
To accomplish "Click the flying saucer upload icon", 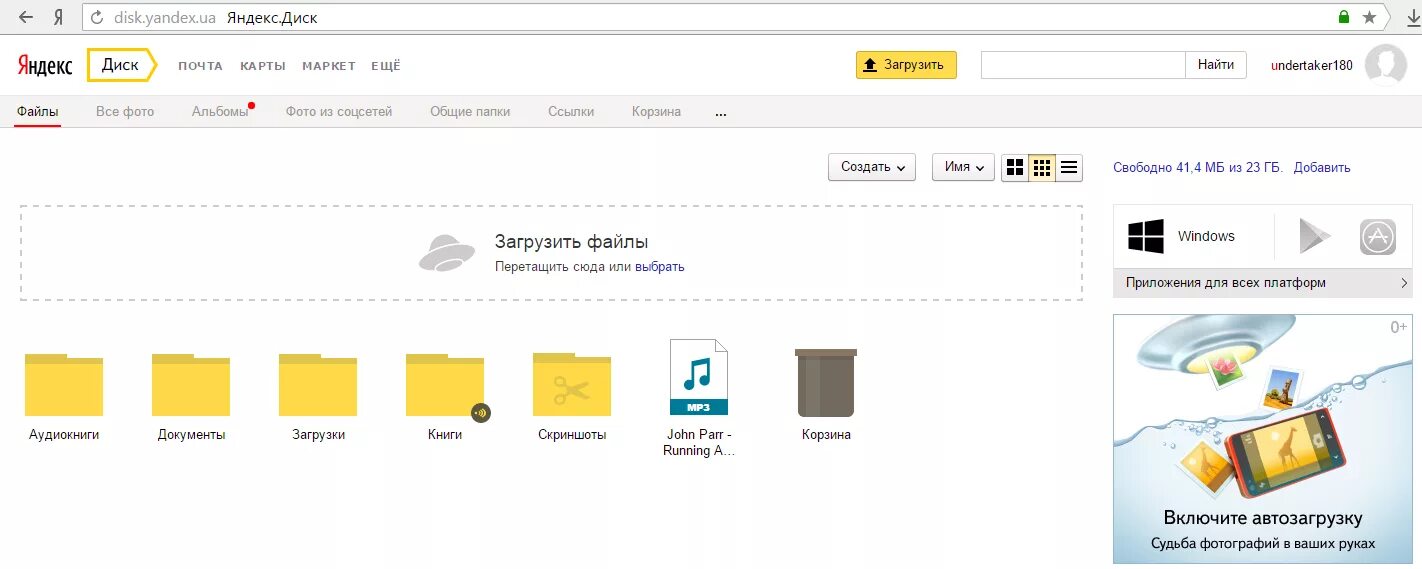I will pos(447,253).
